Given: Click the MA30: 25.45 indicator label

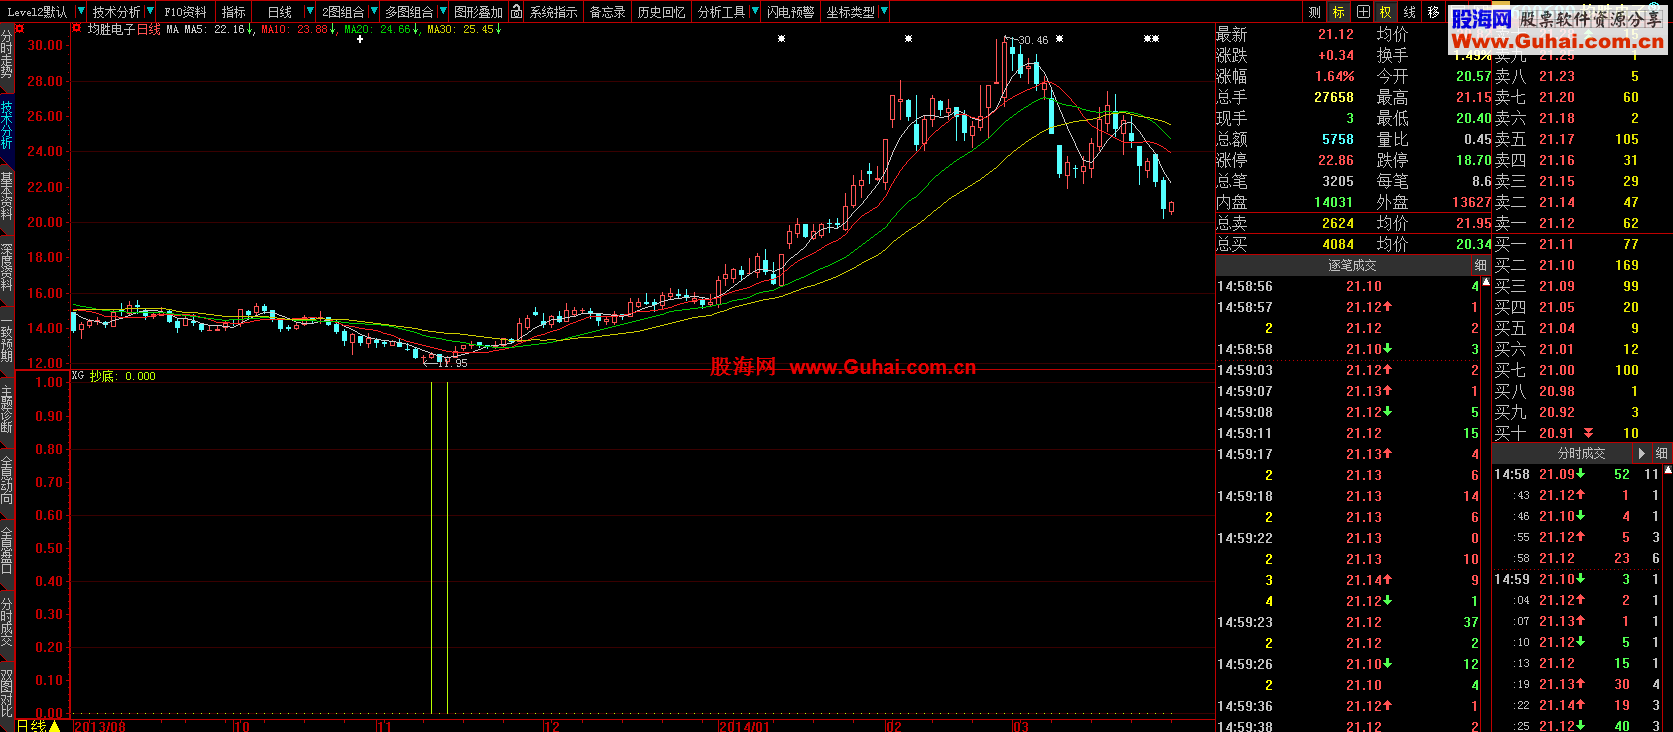Looking at the screenshot, I should point(465,30).
